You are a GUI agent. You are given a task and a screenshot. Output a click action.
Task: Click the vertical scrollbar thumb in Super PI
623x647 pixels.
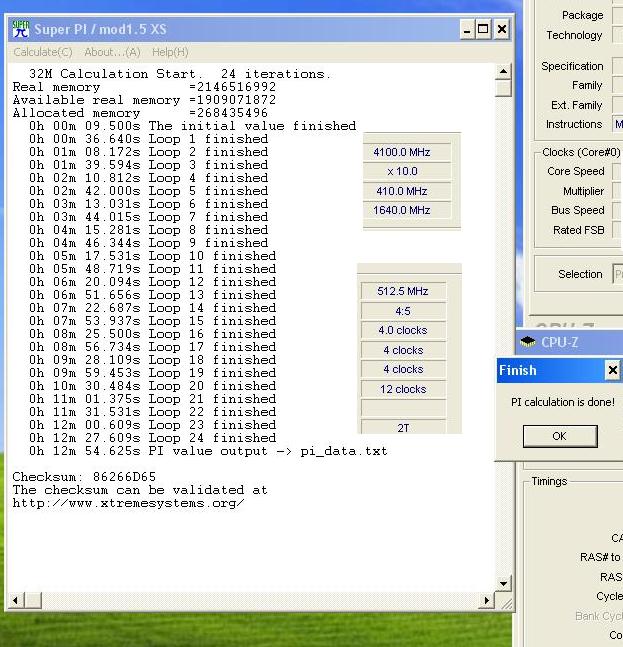[503, 88]
